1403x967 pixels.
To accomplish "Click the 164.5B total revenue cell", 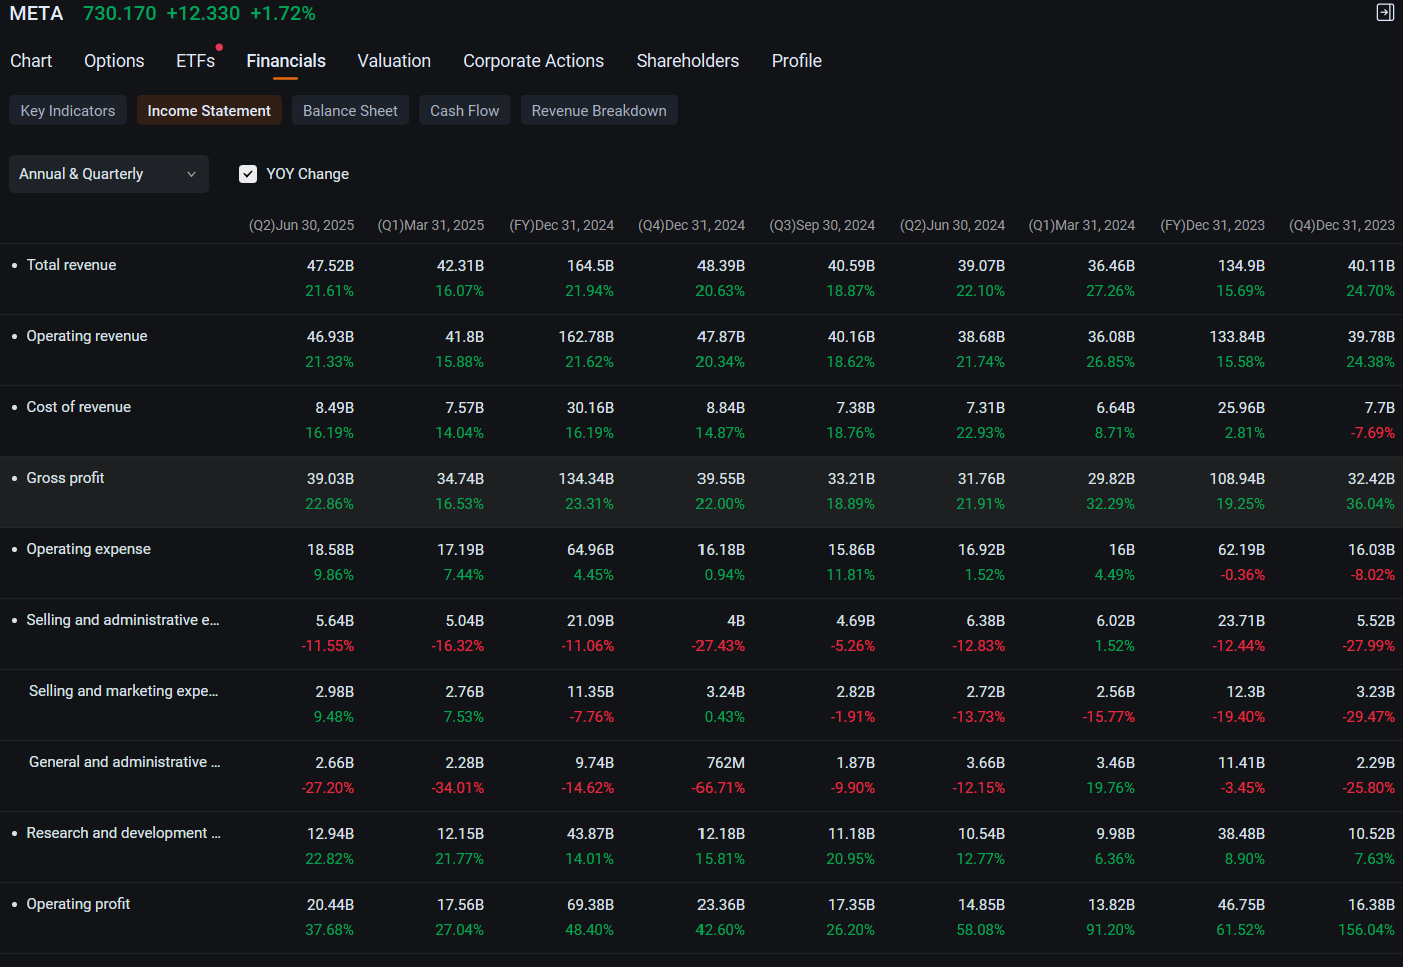I will point(590,266).
